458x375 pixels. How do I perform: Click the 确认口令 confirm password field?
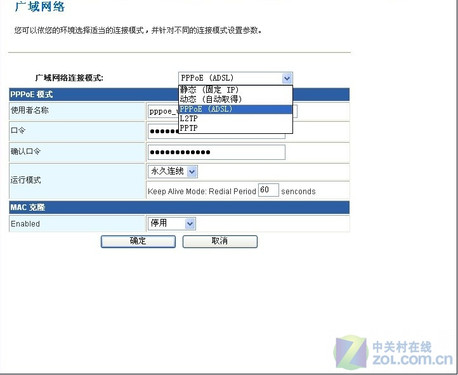[x=217, y=152]
